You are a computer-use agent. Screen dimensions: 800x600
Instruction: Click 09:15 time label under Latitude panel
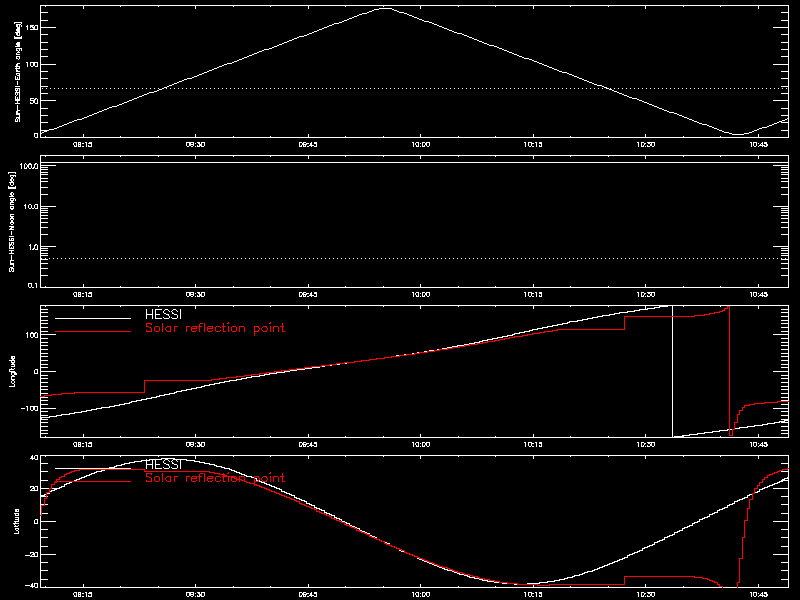pyautogui.click(x=83, y=594)
